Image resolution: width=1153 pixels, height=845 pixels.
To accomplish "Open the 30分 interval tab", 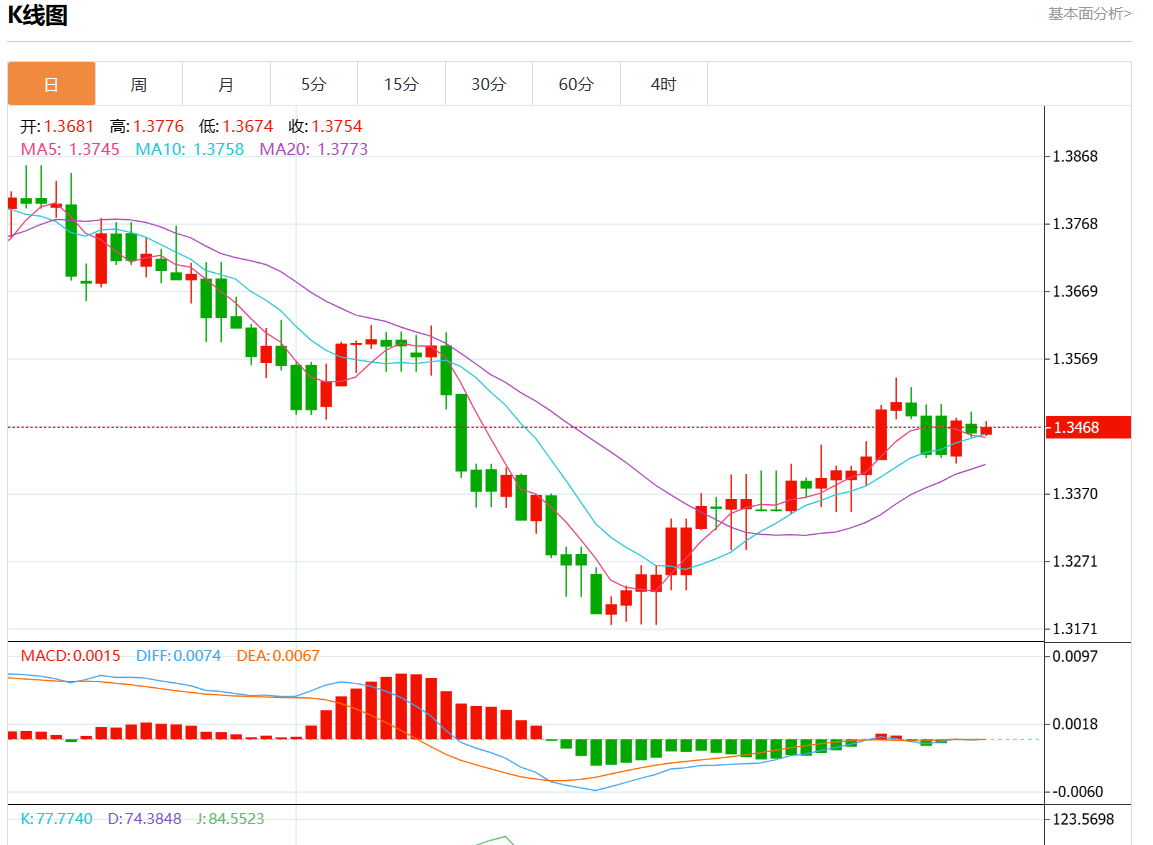I will (x=489, y=84).
